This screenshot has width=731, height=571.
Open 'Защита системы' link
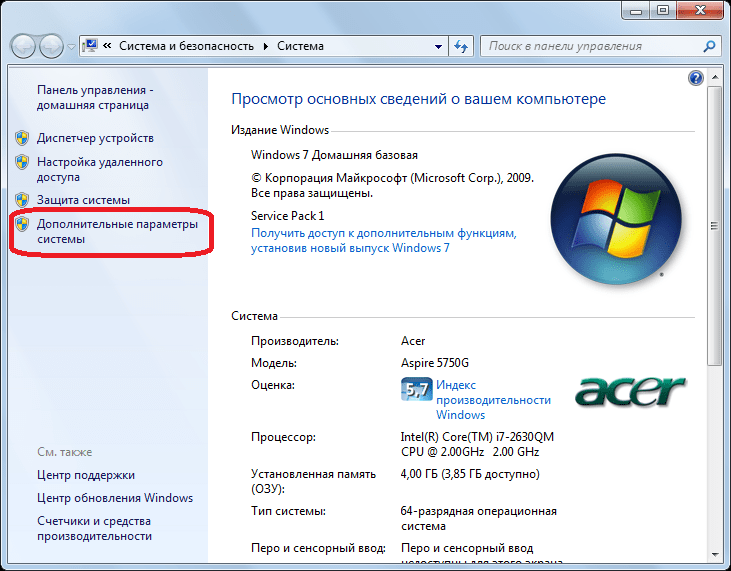(x=83, y=200)
